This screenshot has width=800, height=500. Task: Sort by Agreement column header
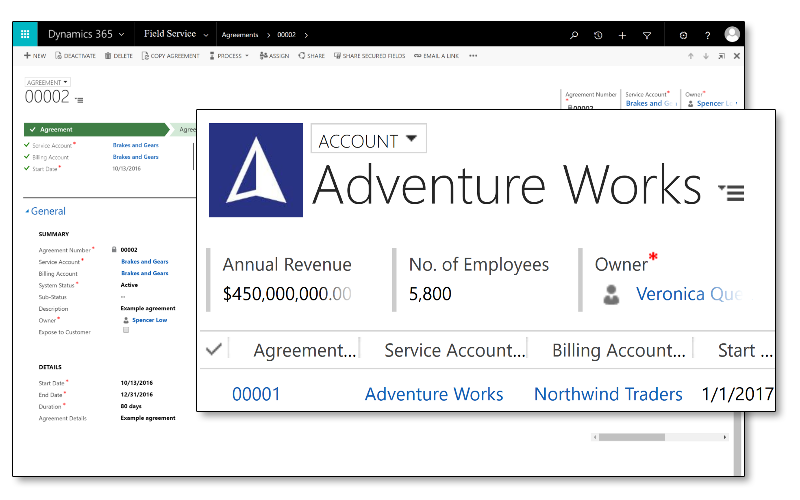coord(305,351)
